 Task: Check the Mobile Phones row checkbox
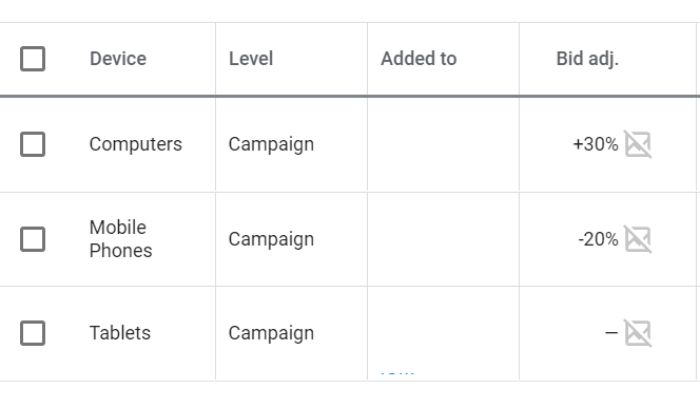click(x=33, y=239)
